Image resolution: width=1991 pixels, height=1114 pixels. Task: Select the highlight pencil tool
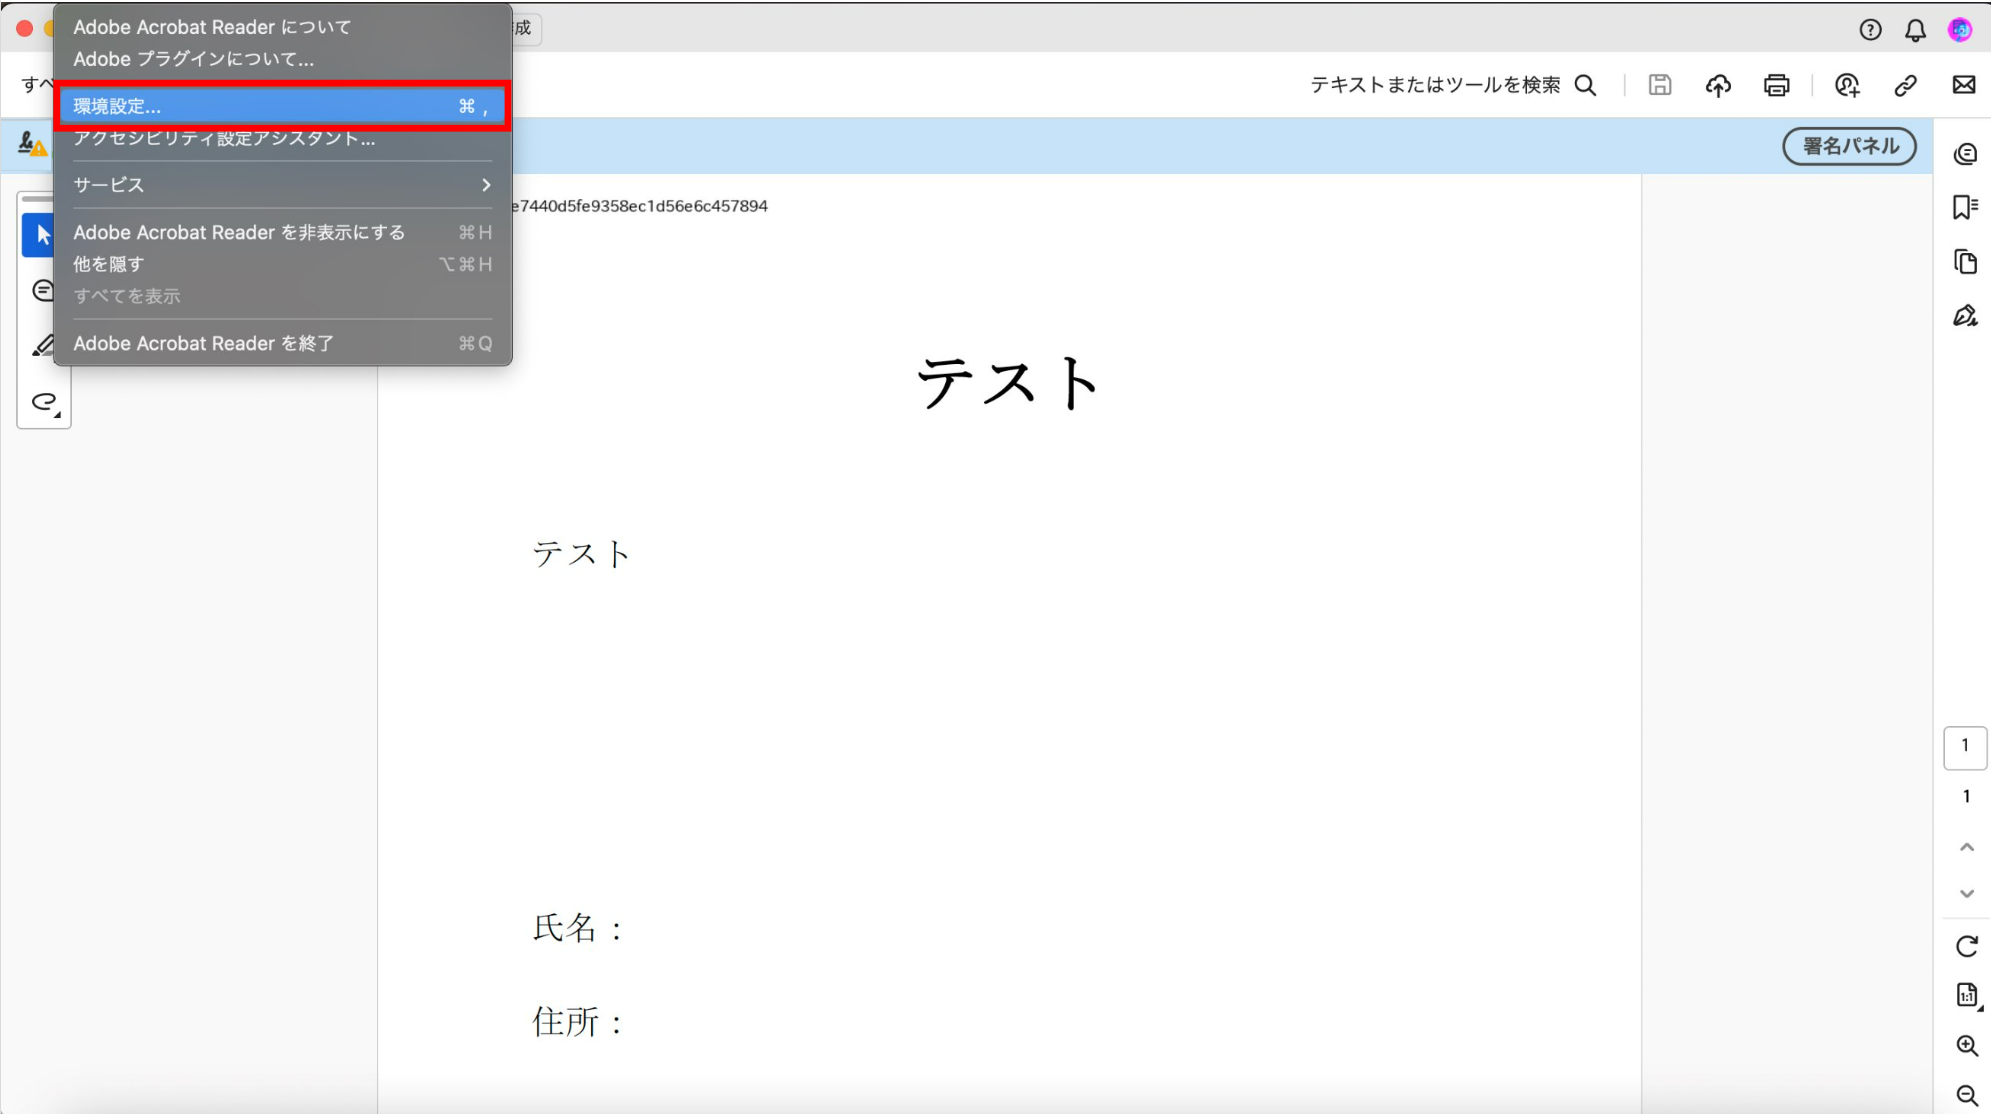pos(43,343)
